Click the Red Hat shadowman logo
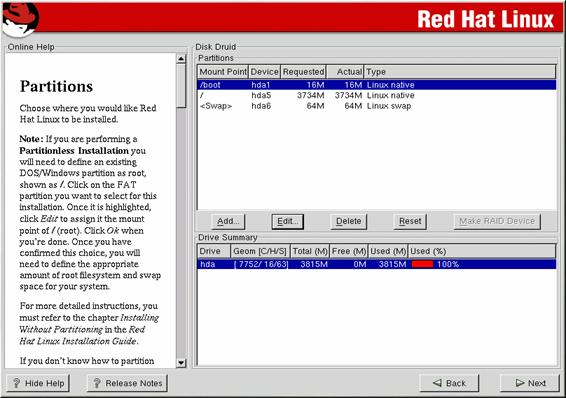Viewport: 566px width, 398px height. pos(20,20)
